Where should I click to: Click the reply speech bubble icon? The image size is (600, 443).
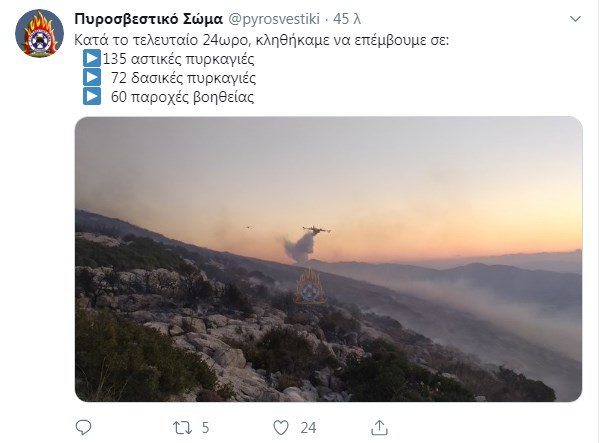(83, 427)
